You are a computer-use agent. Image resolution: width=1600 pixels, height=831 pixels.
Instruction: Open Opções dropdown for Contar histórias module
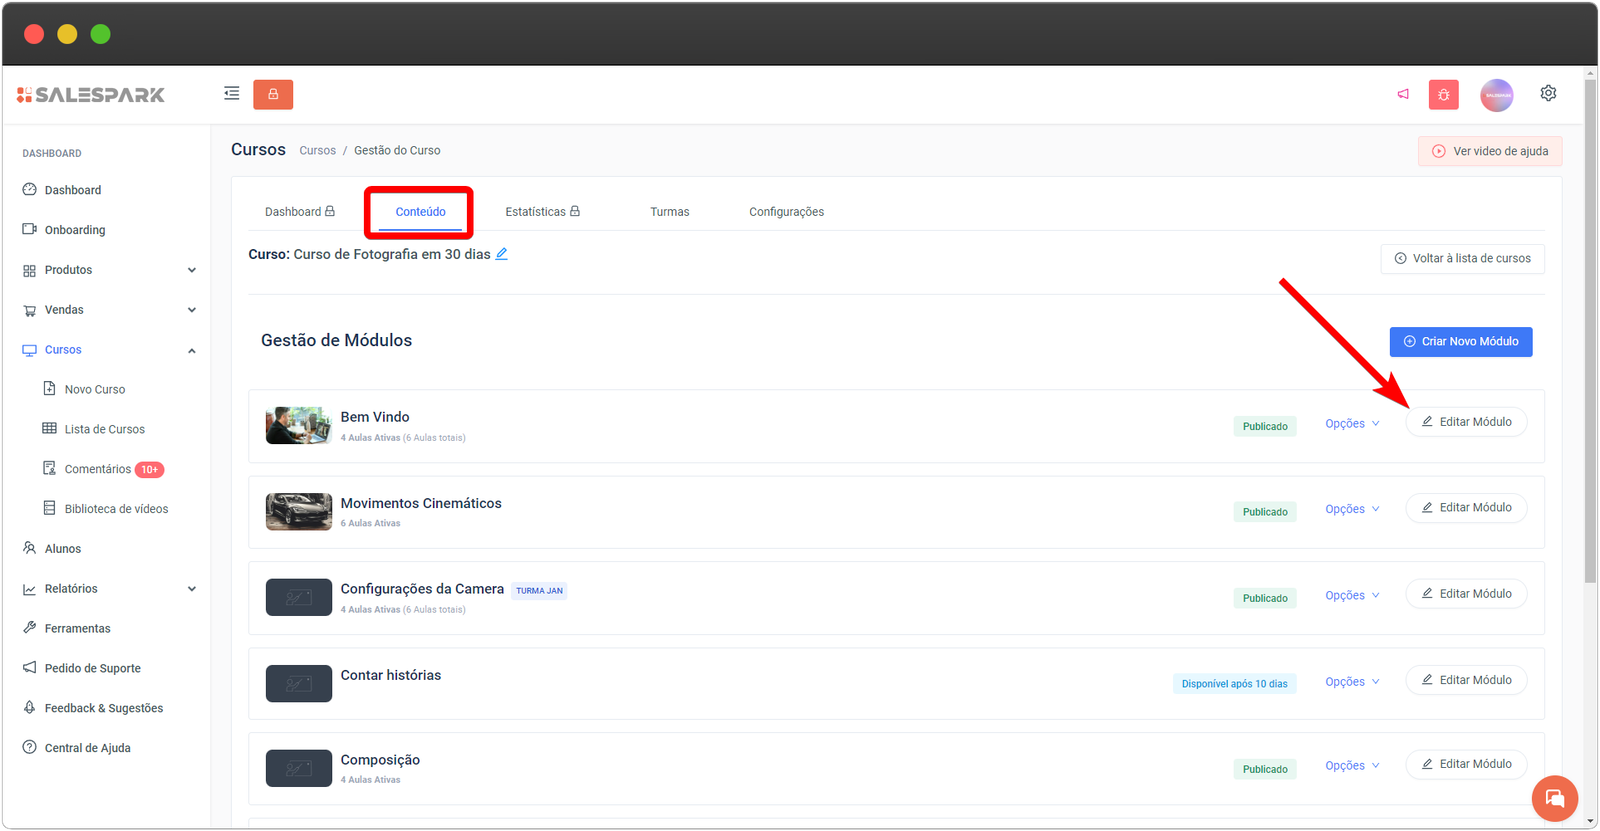tap(1352, 682)
